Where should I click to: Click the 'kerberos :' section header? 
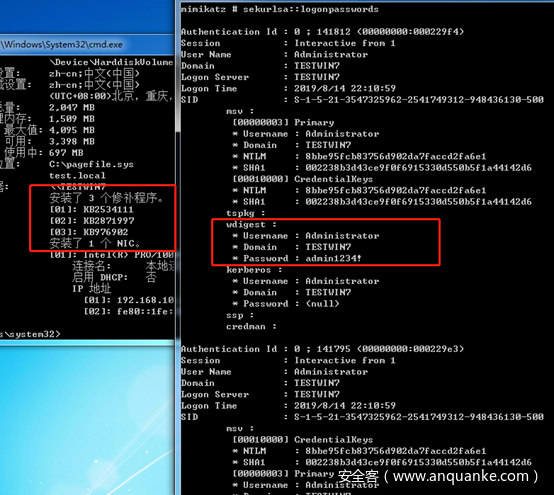[x=254, y=270]
